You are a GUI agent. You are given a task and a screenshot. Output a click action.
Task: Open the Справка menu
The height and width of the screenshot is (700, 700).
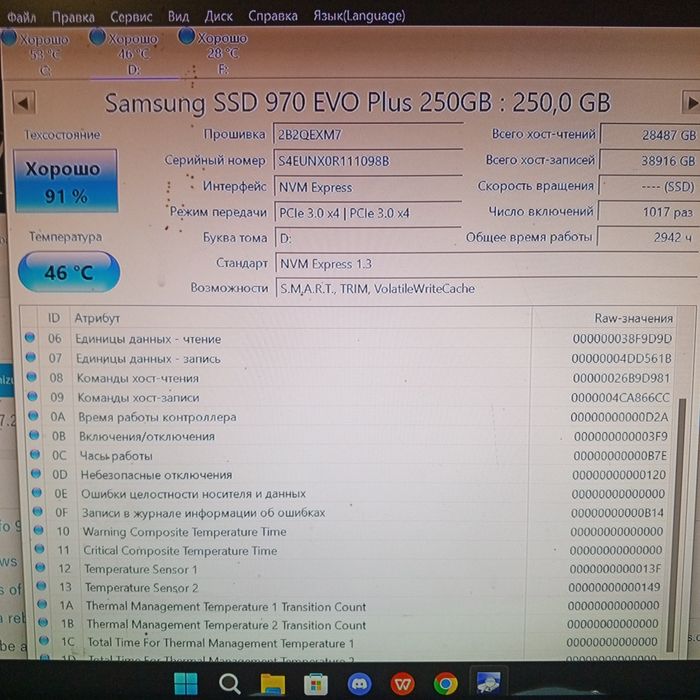pos(273,16)
